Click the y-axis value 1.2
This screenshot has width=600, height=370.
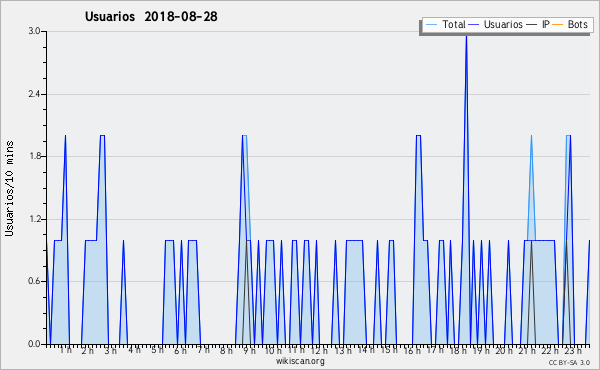(34, 219)
